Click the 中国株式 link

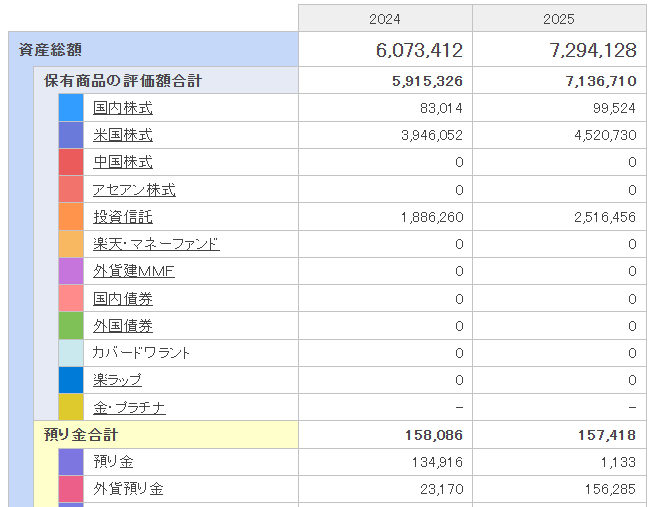tap(123, 162)
